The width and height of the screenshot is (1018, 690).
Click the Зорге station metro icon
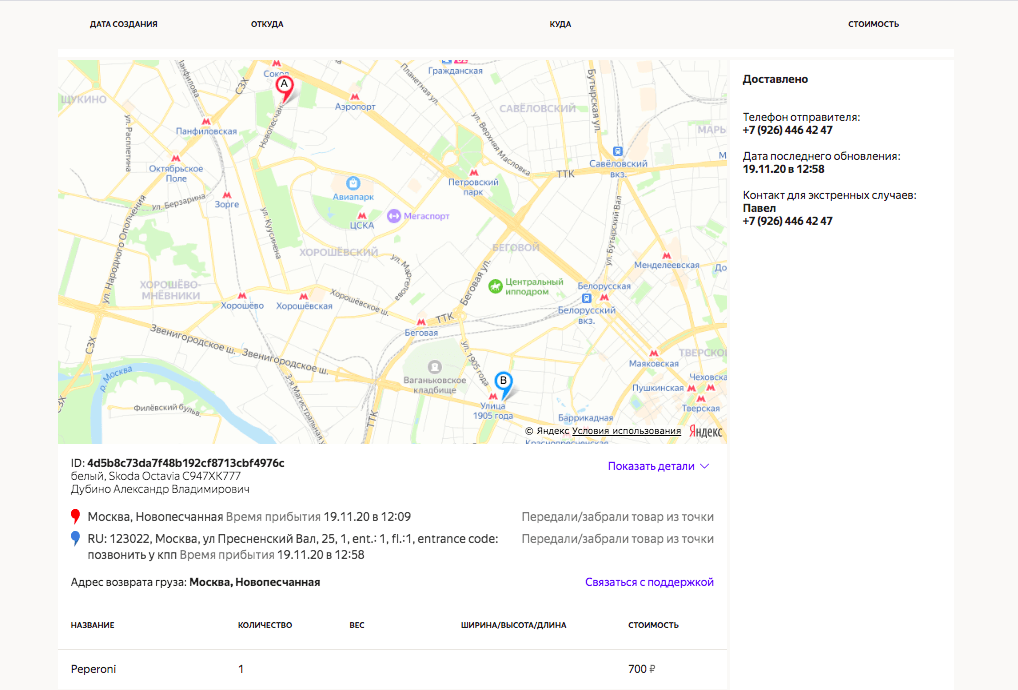pyautogui.click(x=227, y=194)
